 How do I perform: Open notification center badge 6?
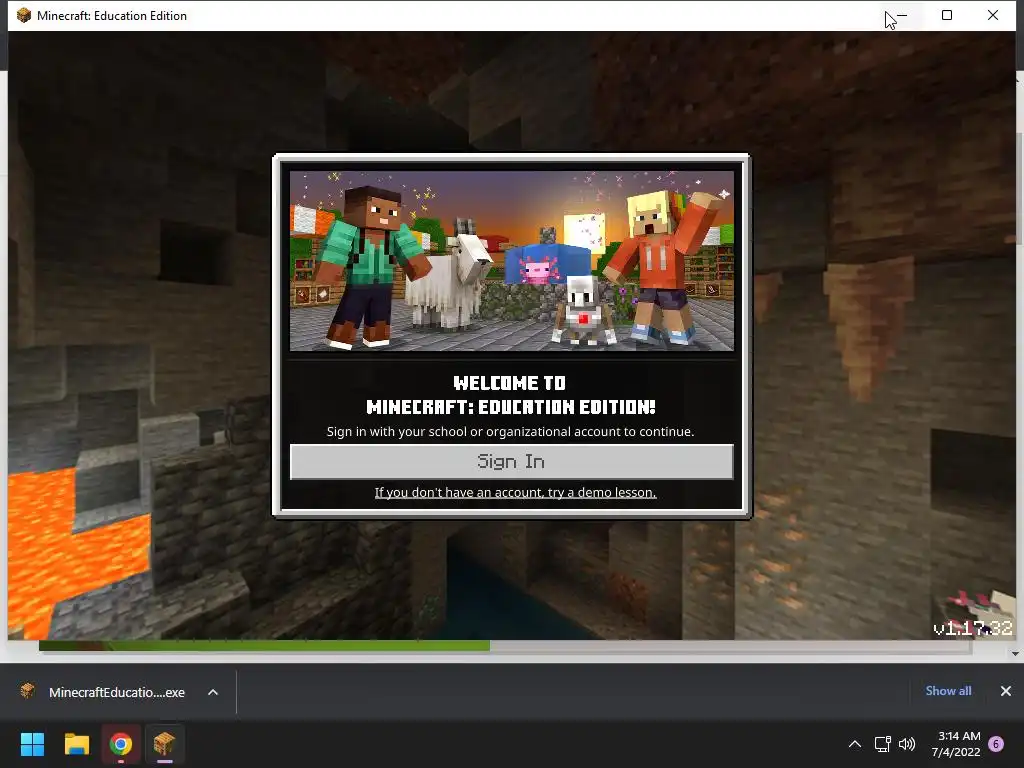coord(996,744)
